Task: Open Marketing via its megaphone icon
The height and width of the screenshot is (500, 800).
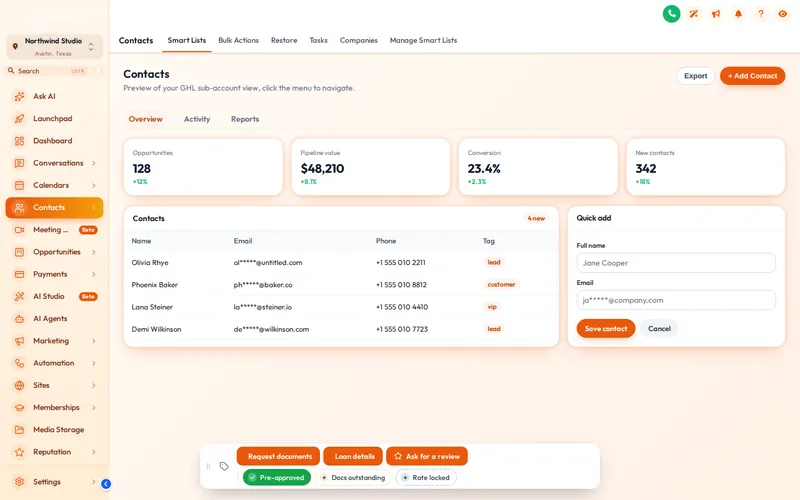Action: coord(19,341)
